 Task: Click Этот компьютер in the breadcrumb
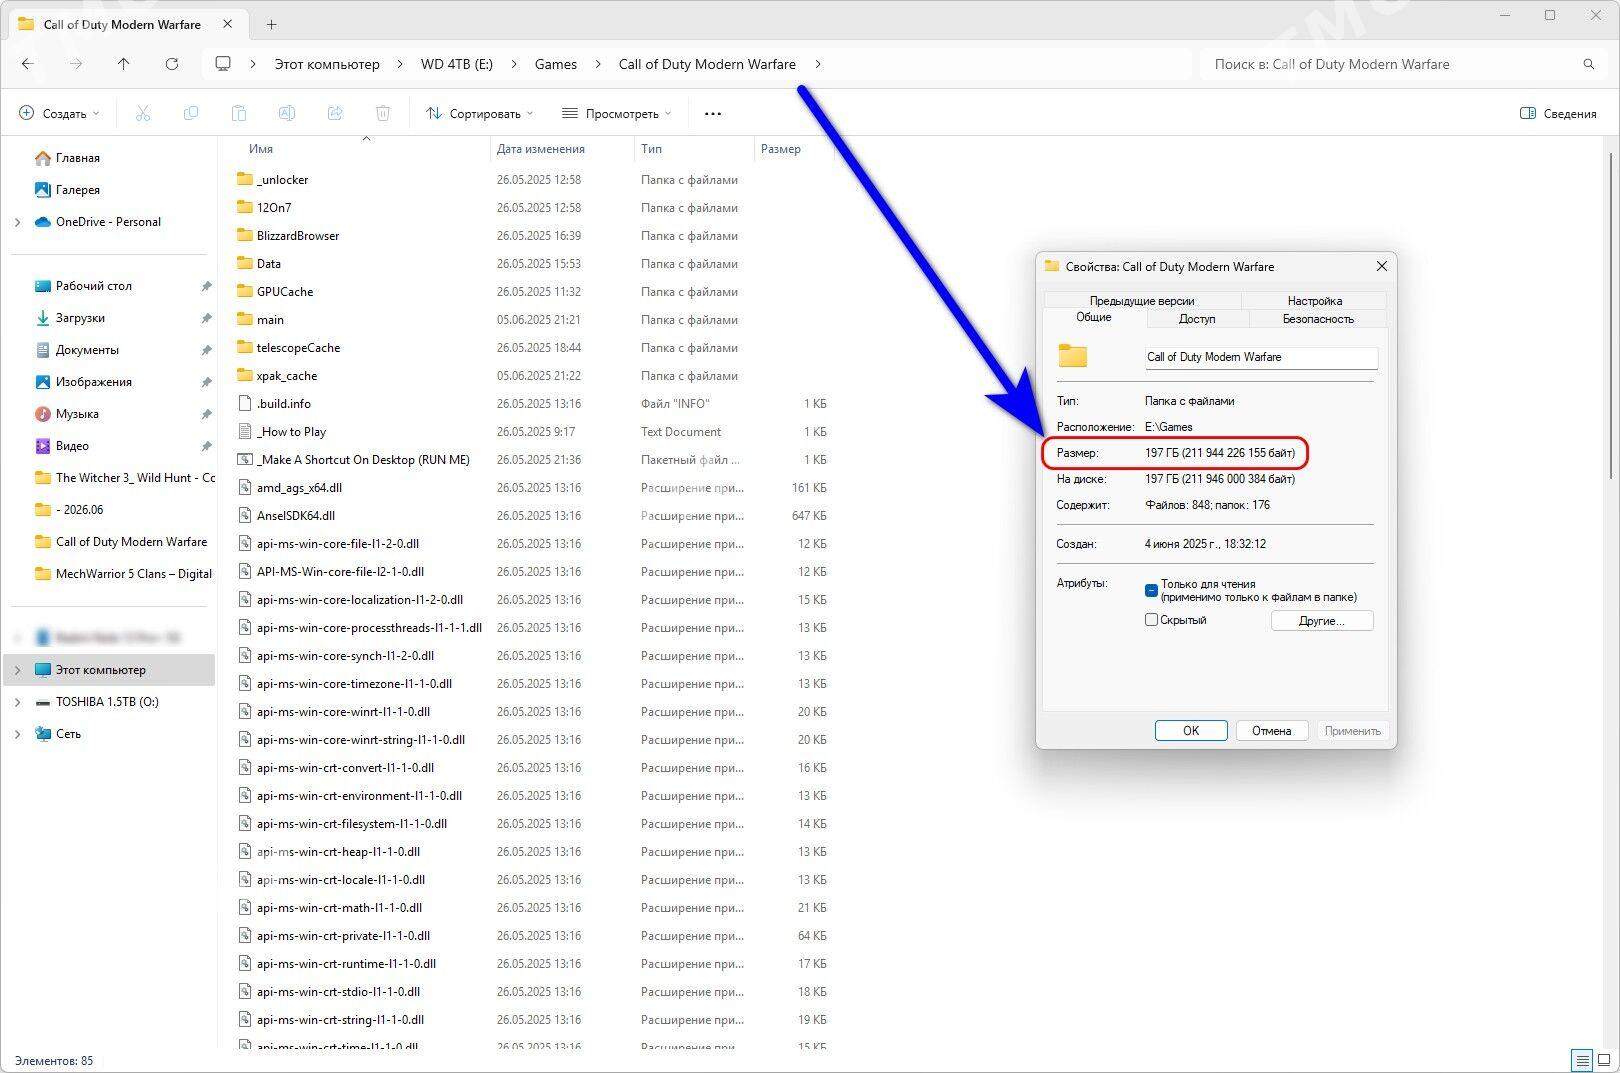click(x=327, y=64)
